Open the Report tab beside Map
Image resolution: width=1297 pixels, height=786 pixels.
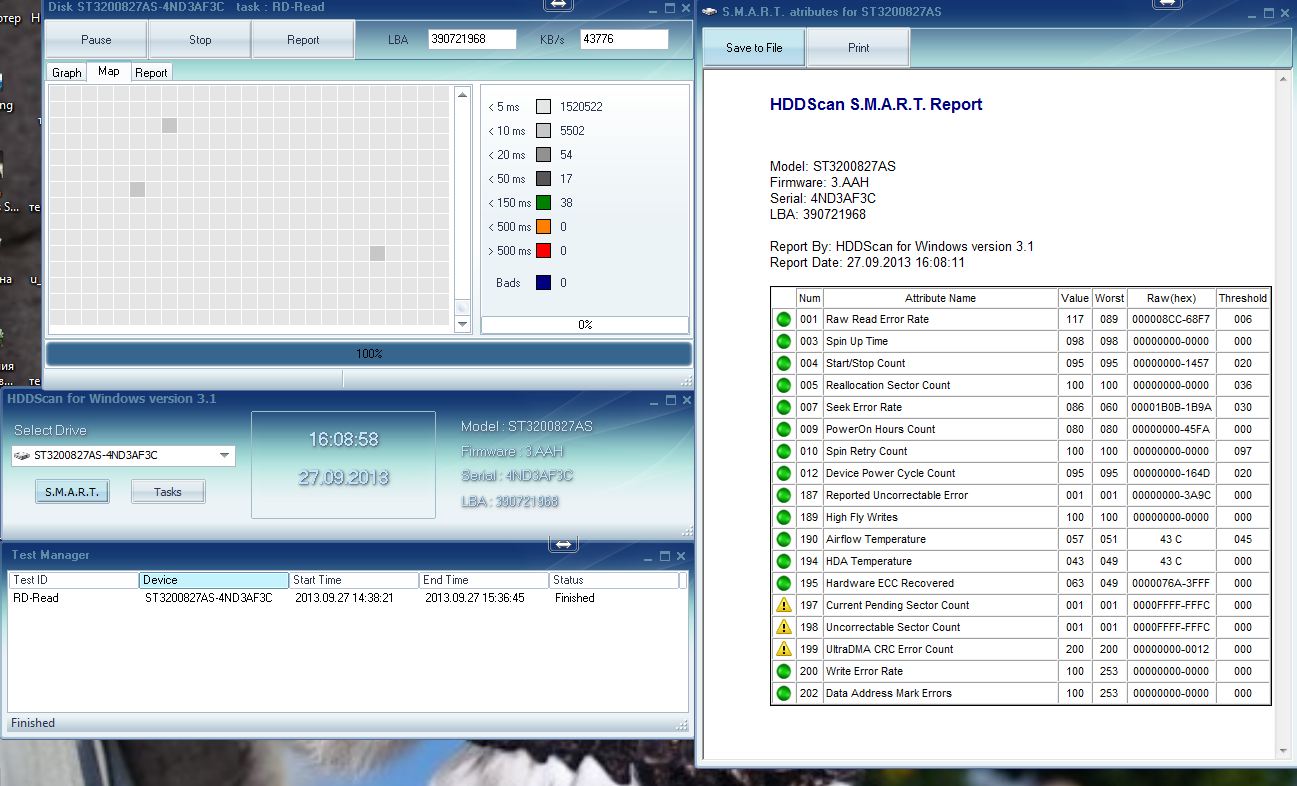151,73
